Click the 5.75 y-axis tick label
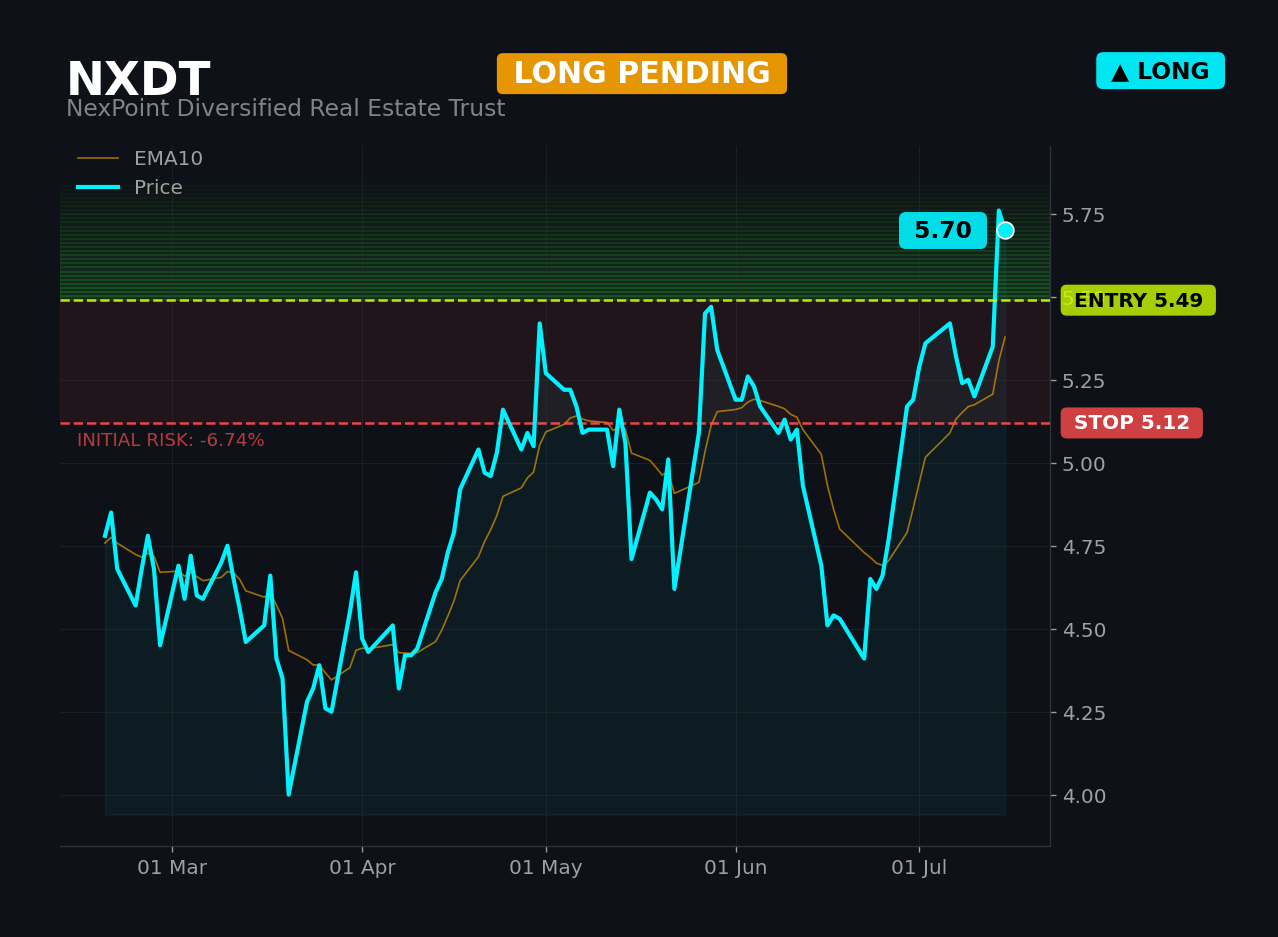Image resolution: width=1278 pixels, height=937 pixels. pyautogui.click(x=1084, y=215)
